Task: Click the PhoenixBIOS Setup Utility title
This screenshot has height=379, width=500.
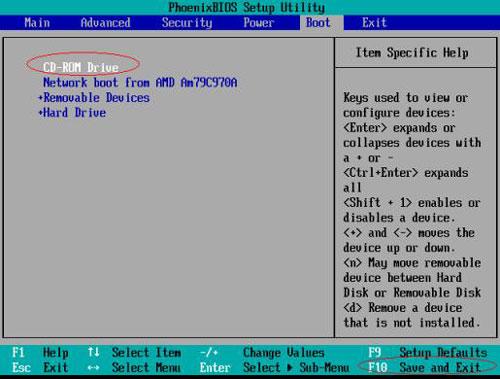Action: 247,7
